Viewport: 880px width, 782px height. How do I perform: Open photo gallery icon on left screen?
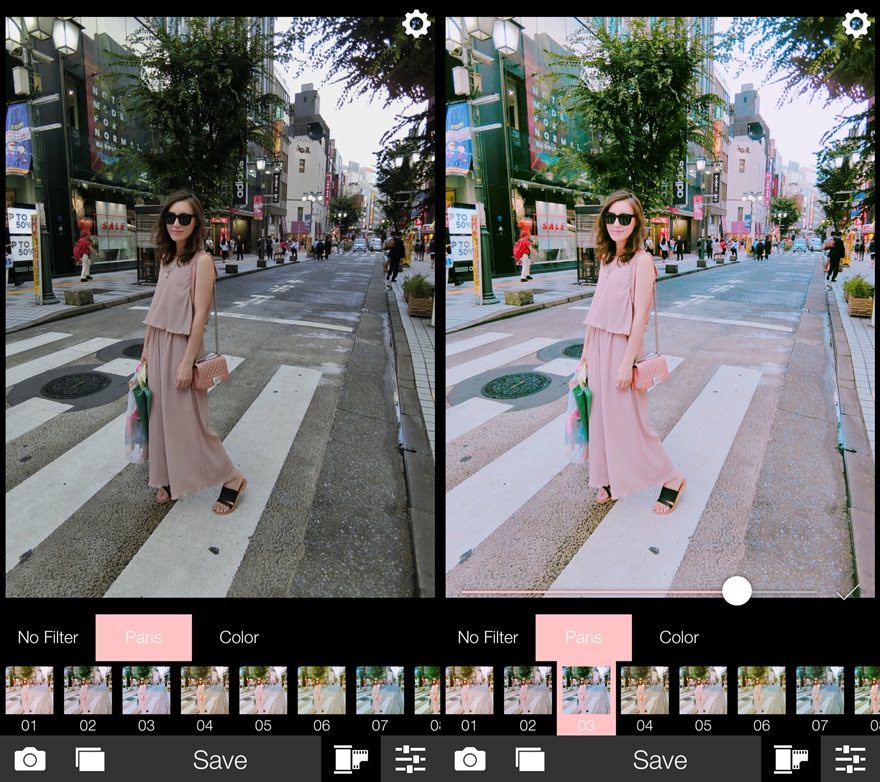pyautogui.click(x=90, y=760)
